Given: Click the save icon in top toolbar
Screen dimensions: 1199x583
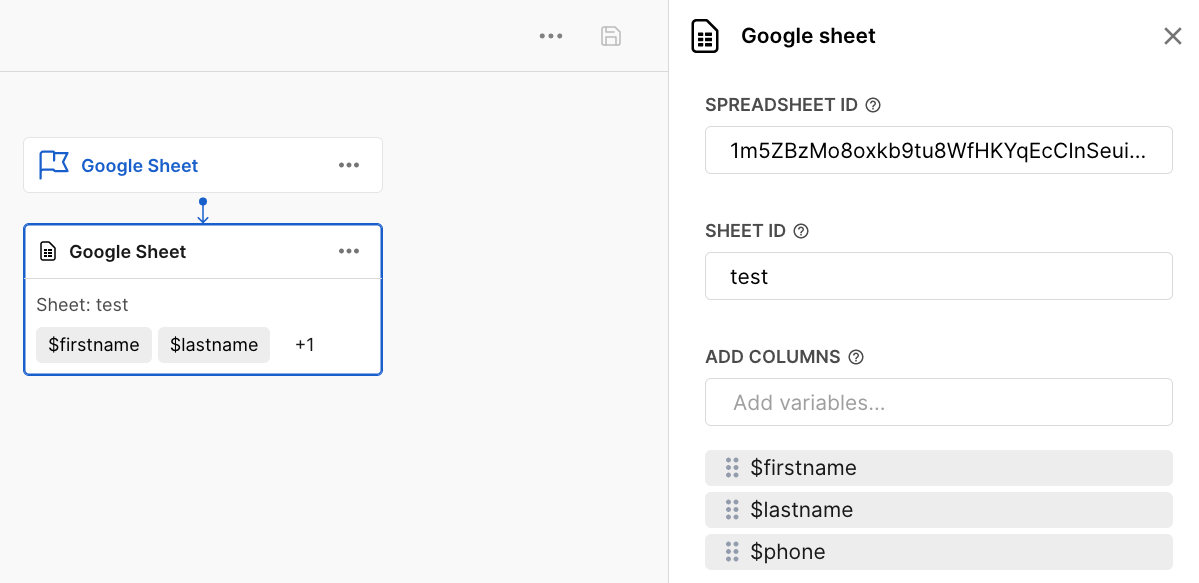Looking at the screenshot, I should 610,36.
